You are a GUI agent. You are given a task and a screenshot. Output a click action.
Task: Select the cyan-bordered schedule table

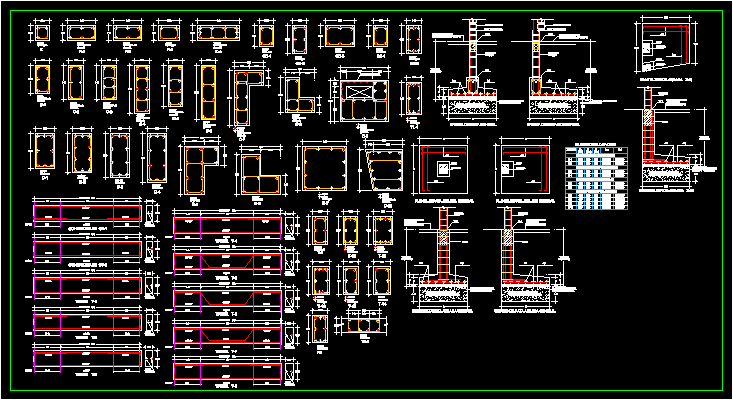click(x=596, y=178)
